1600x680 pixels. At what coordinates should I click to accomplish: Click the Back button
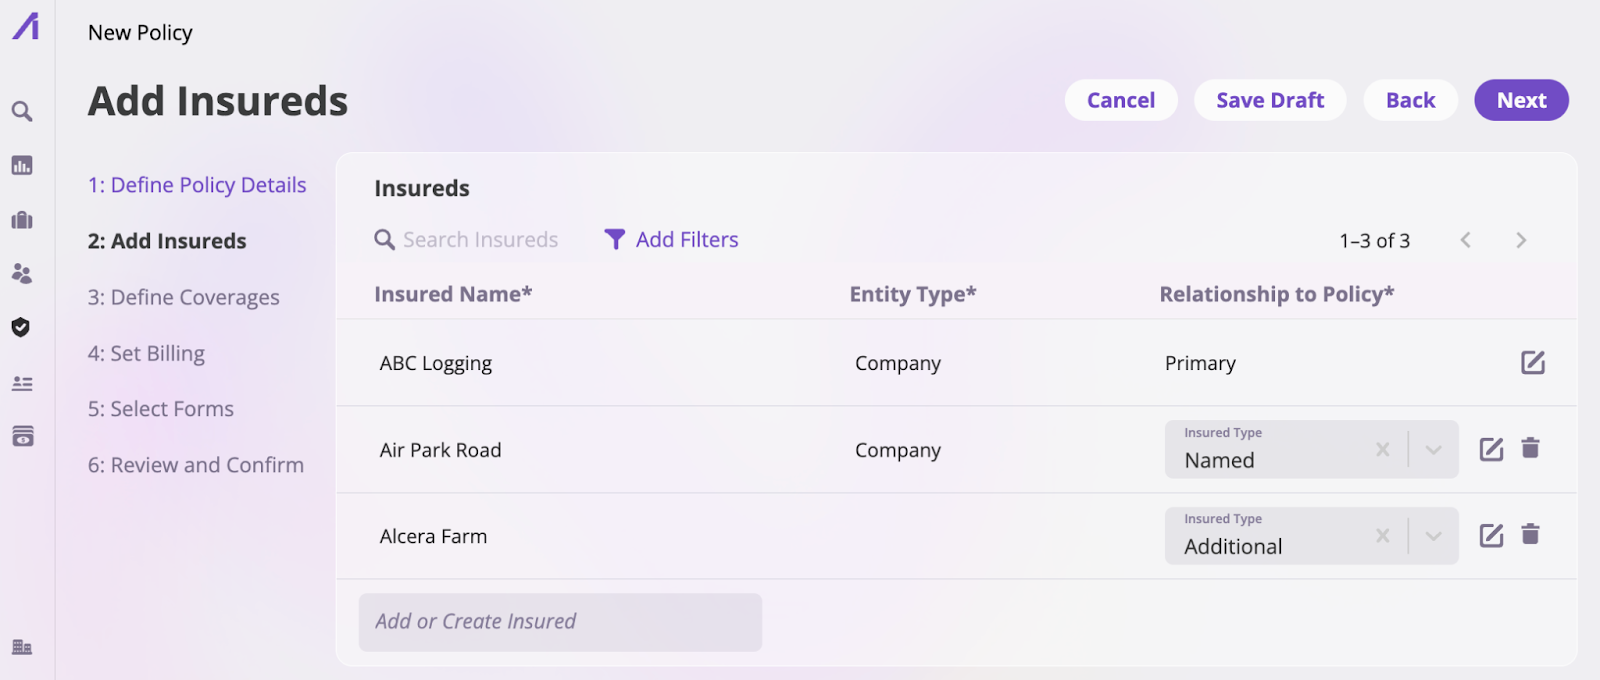1410,100
